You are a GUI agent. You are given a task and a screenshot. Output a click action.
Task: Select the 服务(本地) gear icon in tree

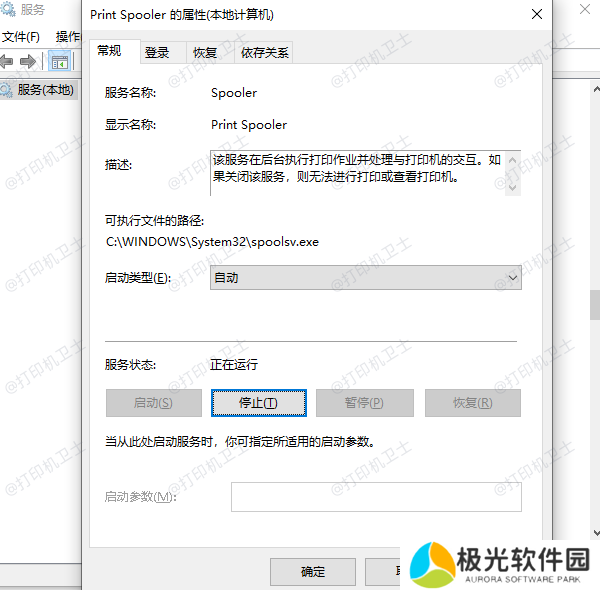(7, 90)
